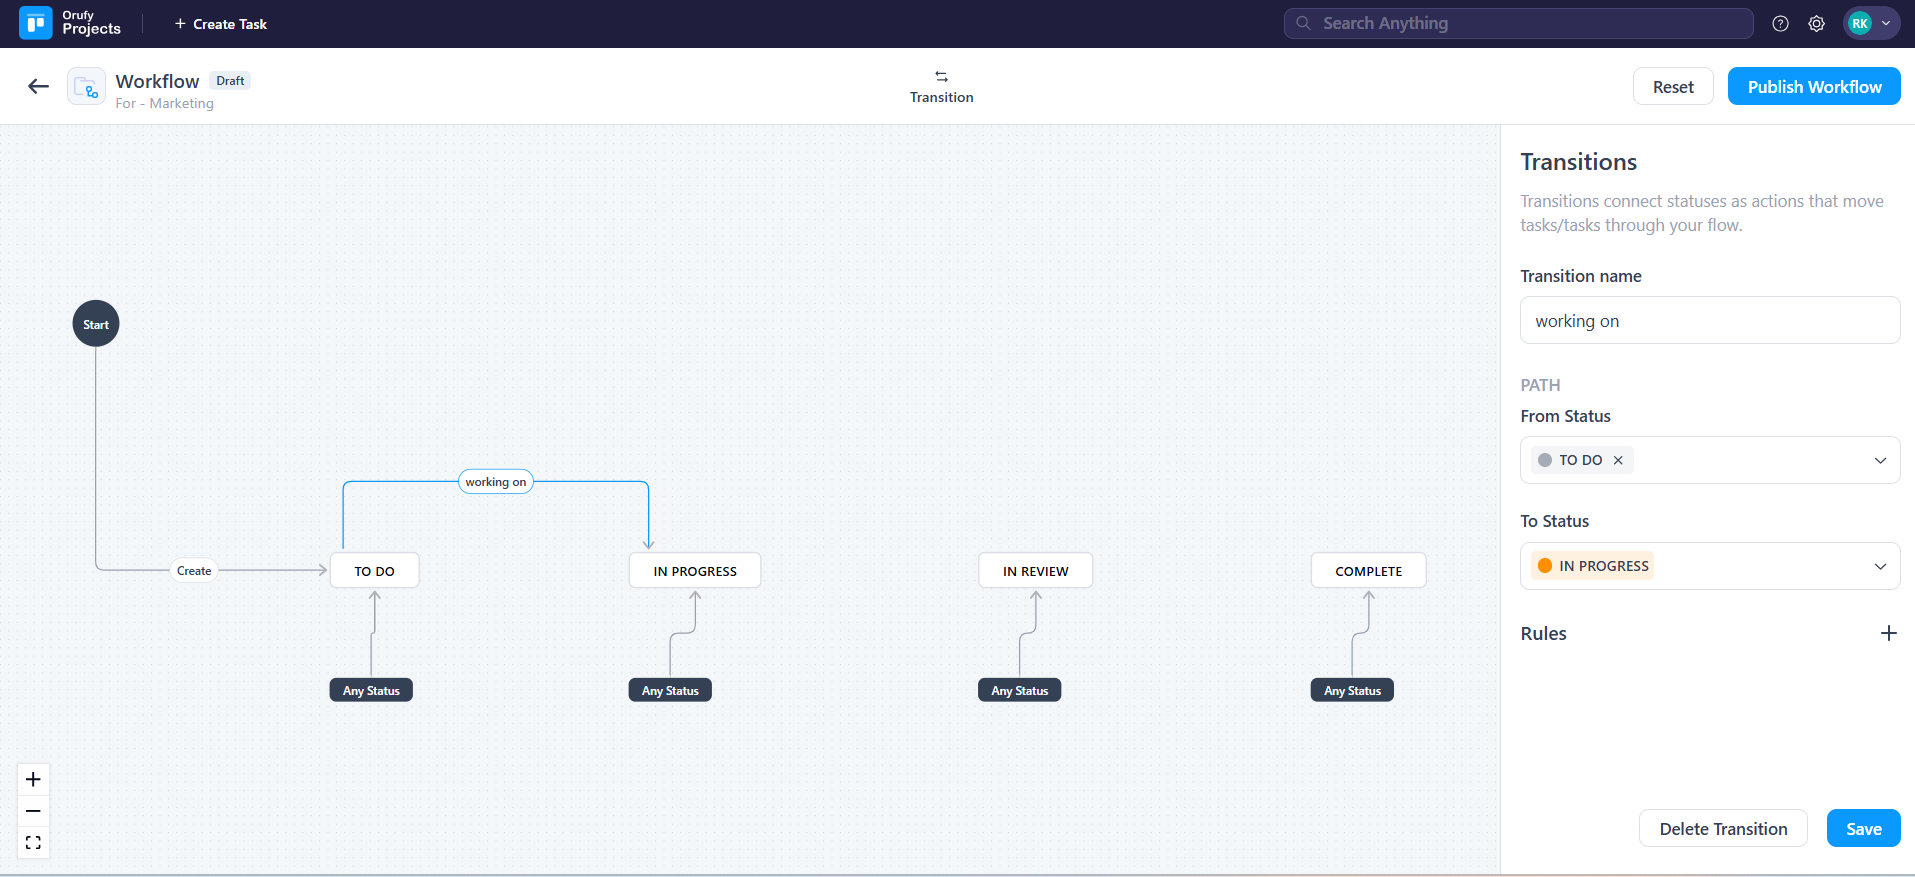The height and width of the screenshot is (877, 1915).
Task: Click the Transition name input field
Action: pos(1709,321)
